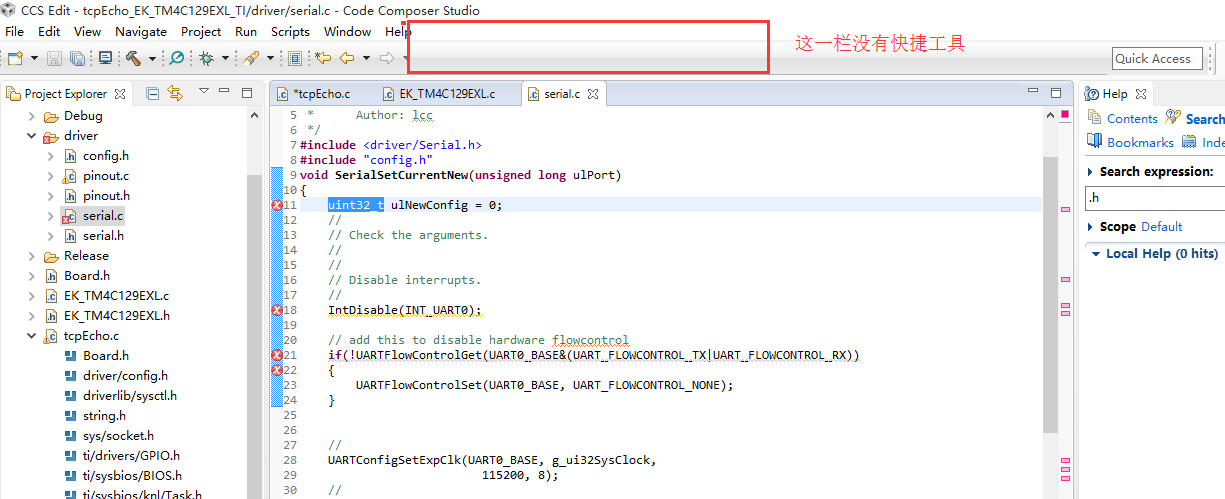
Task: Expand serial.h tree node
Action: [51, 236]
